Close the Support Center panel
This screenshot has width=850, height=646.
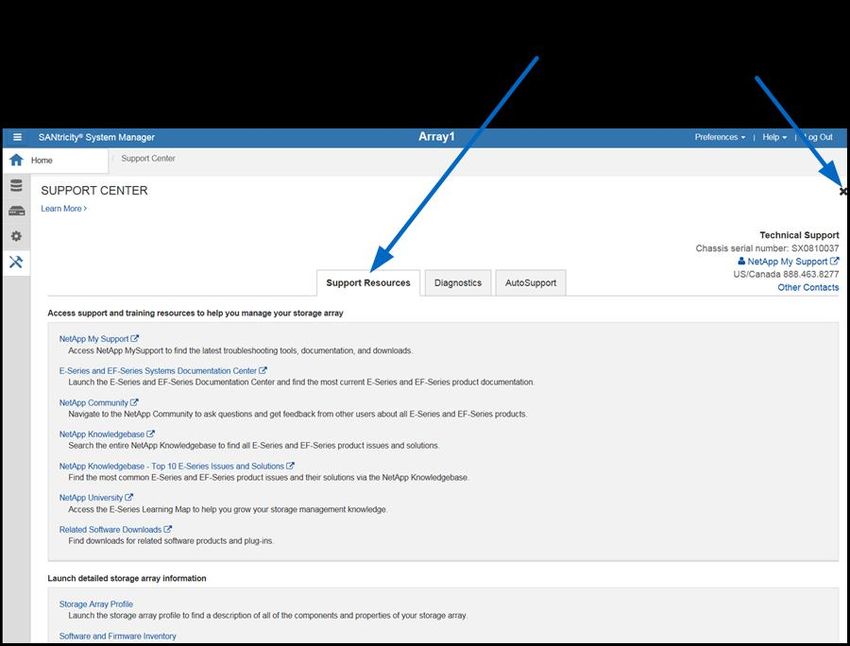pos(843,191)
